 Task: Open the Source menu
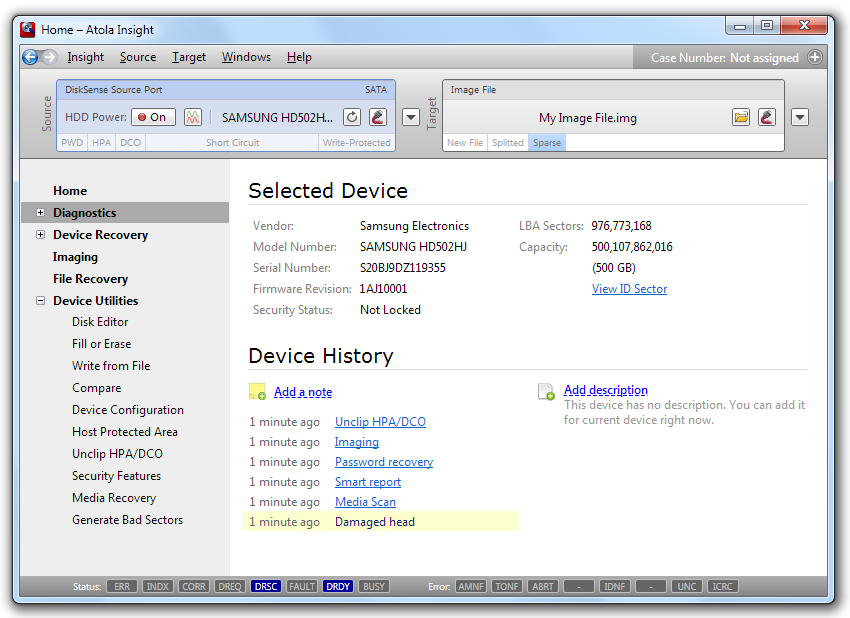pyautogui.click(x=138, y=57)
